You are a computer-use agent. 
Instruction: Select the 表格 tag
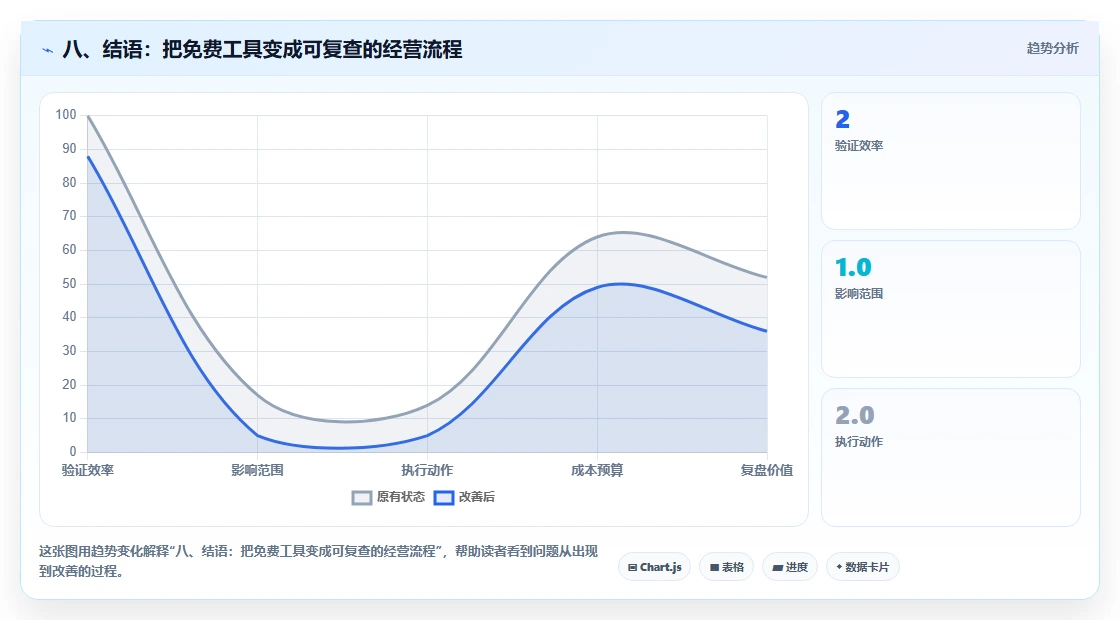point(726,567)
